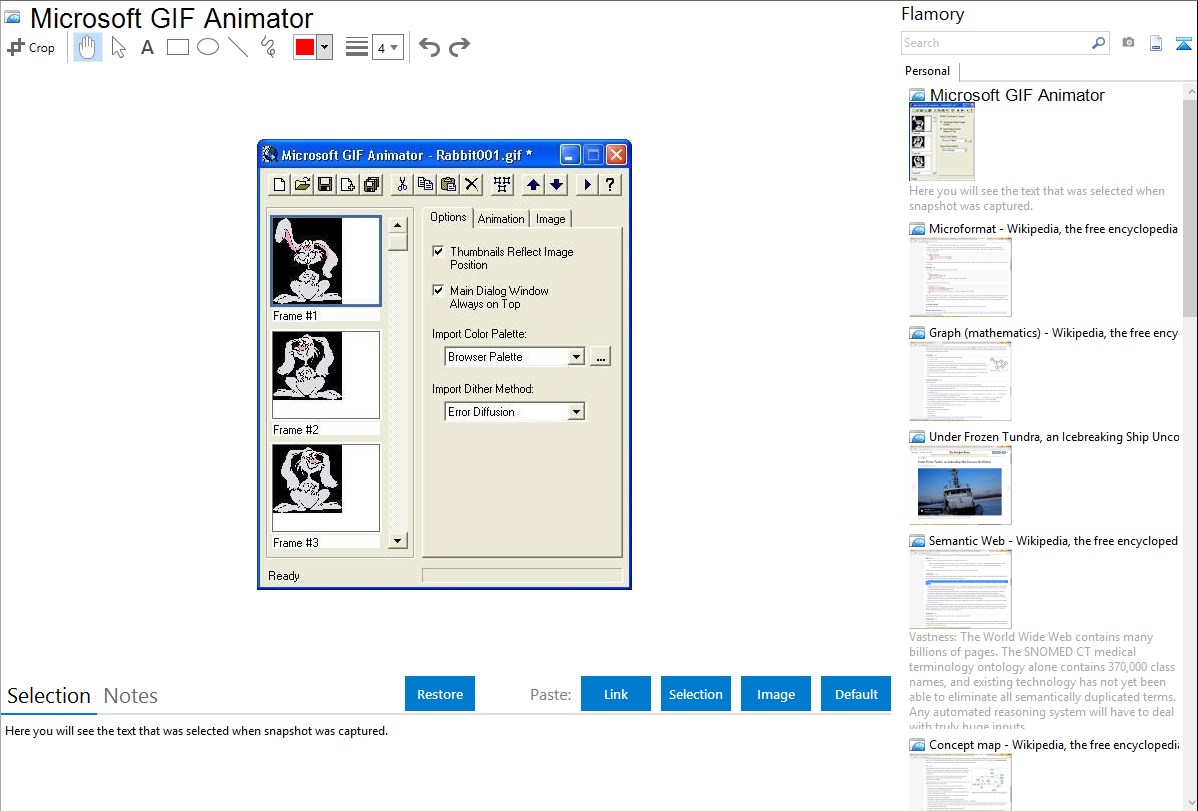Viewport: 1198px width, 811px height.
Task: Switch to the Animation tab
Action: click(501, 219)
